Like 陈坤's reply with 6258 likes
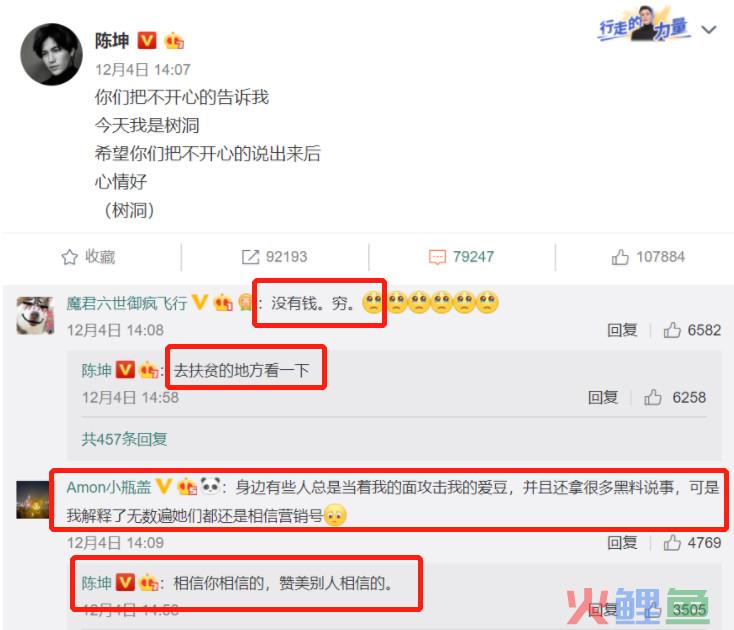The height and width of the screenshot is (630, 734). (653, 397)
